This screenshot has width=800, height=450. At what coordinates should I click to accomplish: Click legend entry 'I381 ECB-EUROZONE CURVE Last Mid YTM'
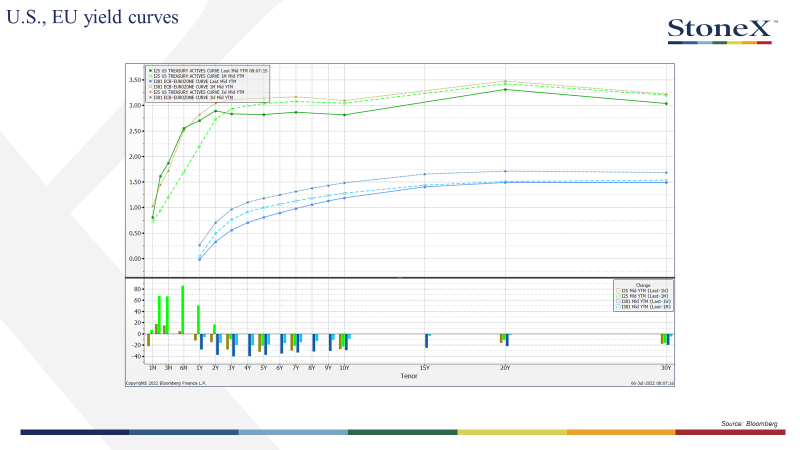point(194,81)
